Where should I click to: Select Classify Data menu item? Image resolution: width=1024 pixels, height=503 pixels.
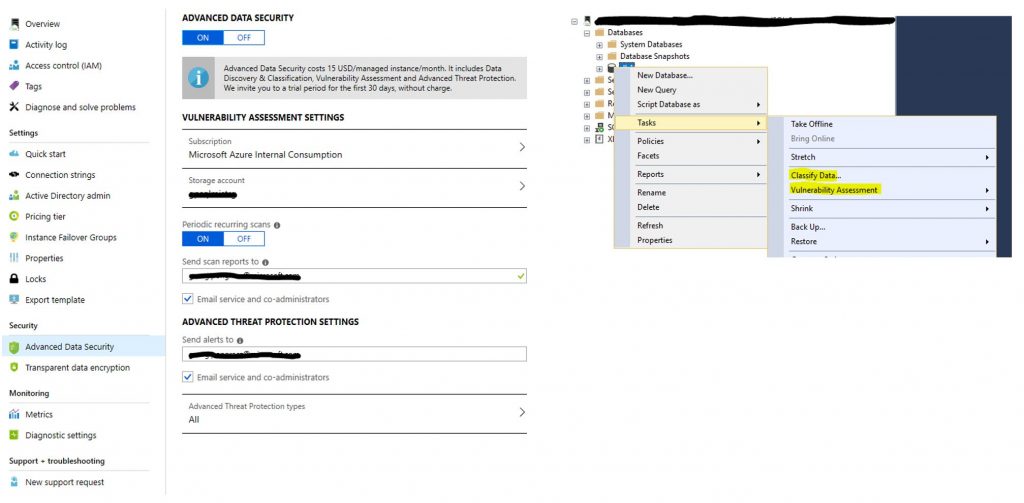click(815, 176)
